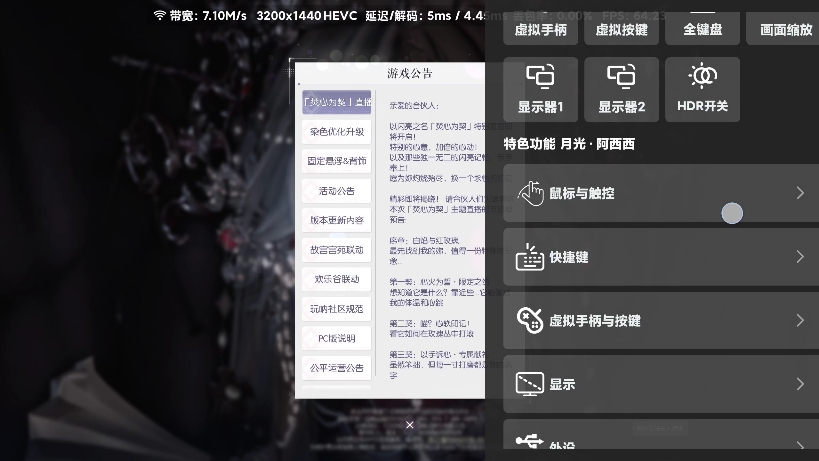Toggle the HDR开关 switch
819x461 pixels.
[x=703, y=89]
